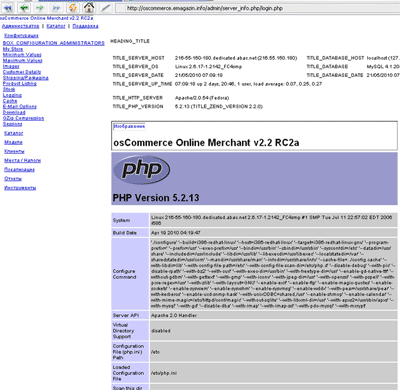Open the Logging configuration link
Screen dimensions: 400x390
click(x=12, y=95)
